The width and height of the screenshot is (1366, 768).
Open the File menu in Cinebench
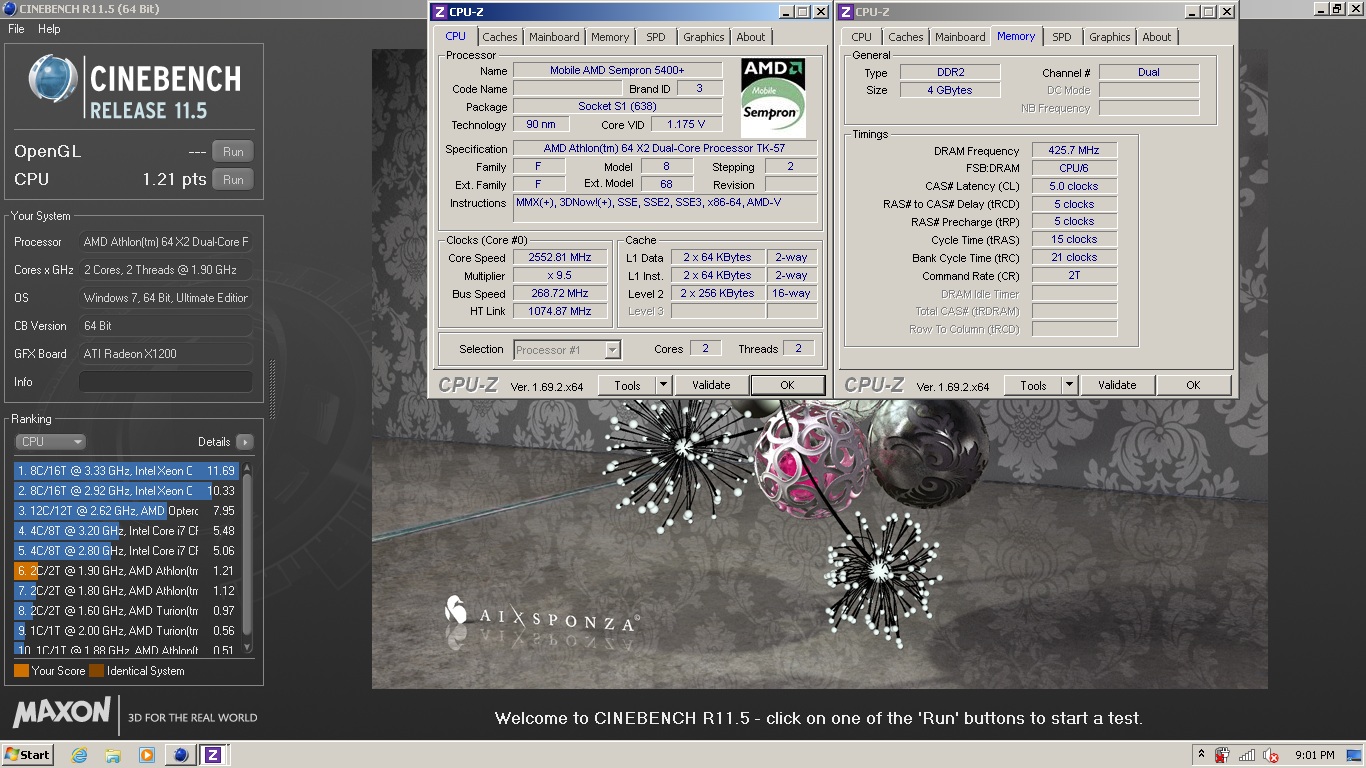16,29
